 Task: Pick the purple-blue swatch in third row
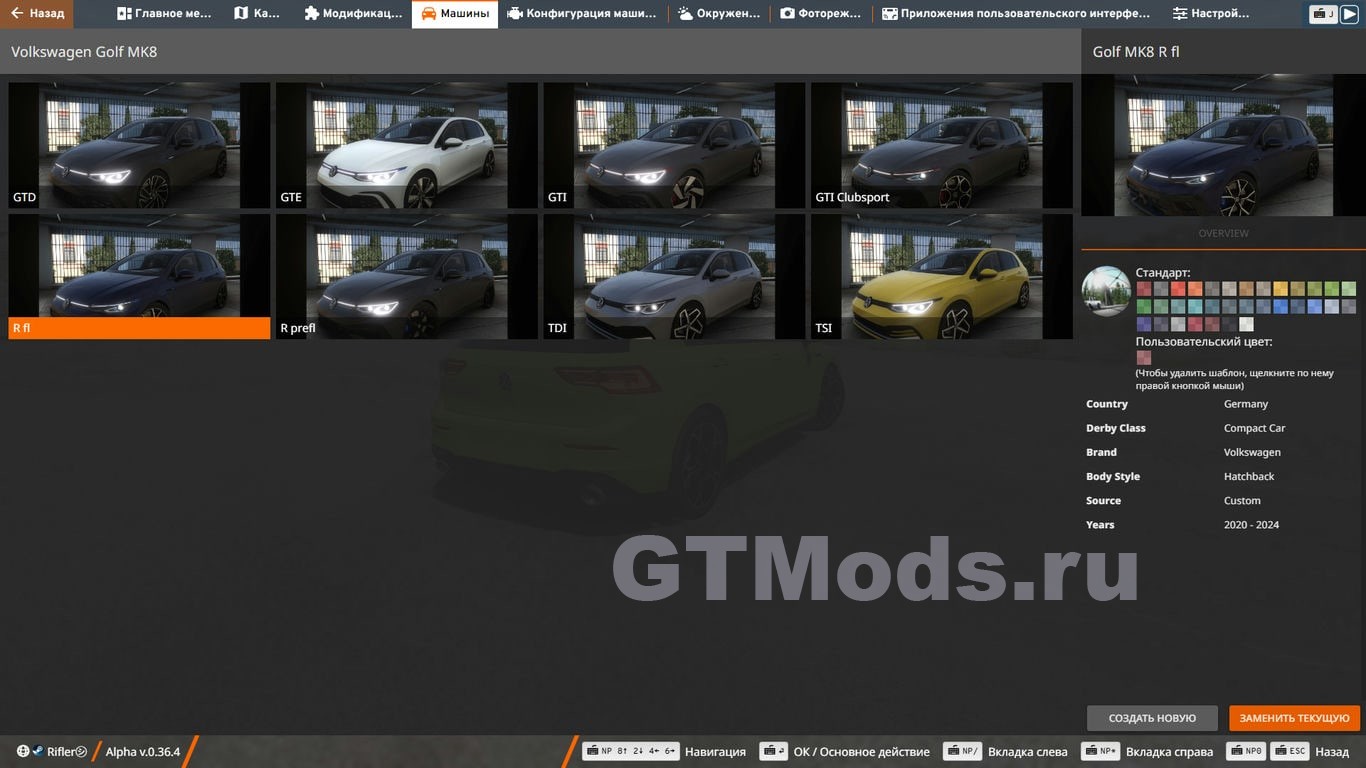point(1144,324)
